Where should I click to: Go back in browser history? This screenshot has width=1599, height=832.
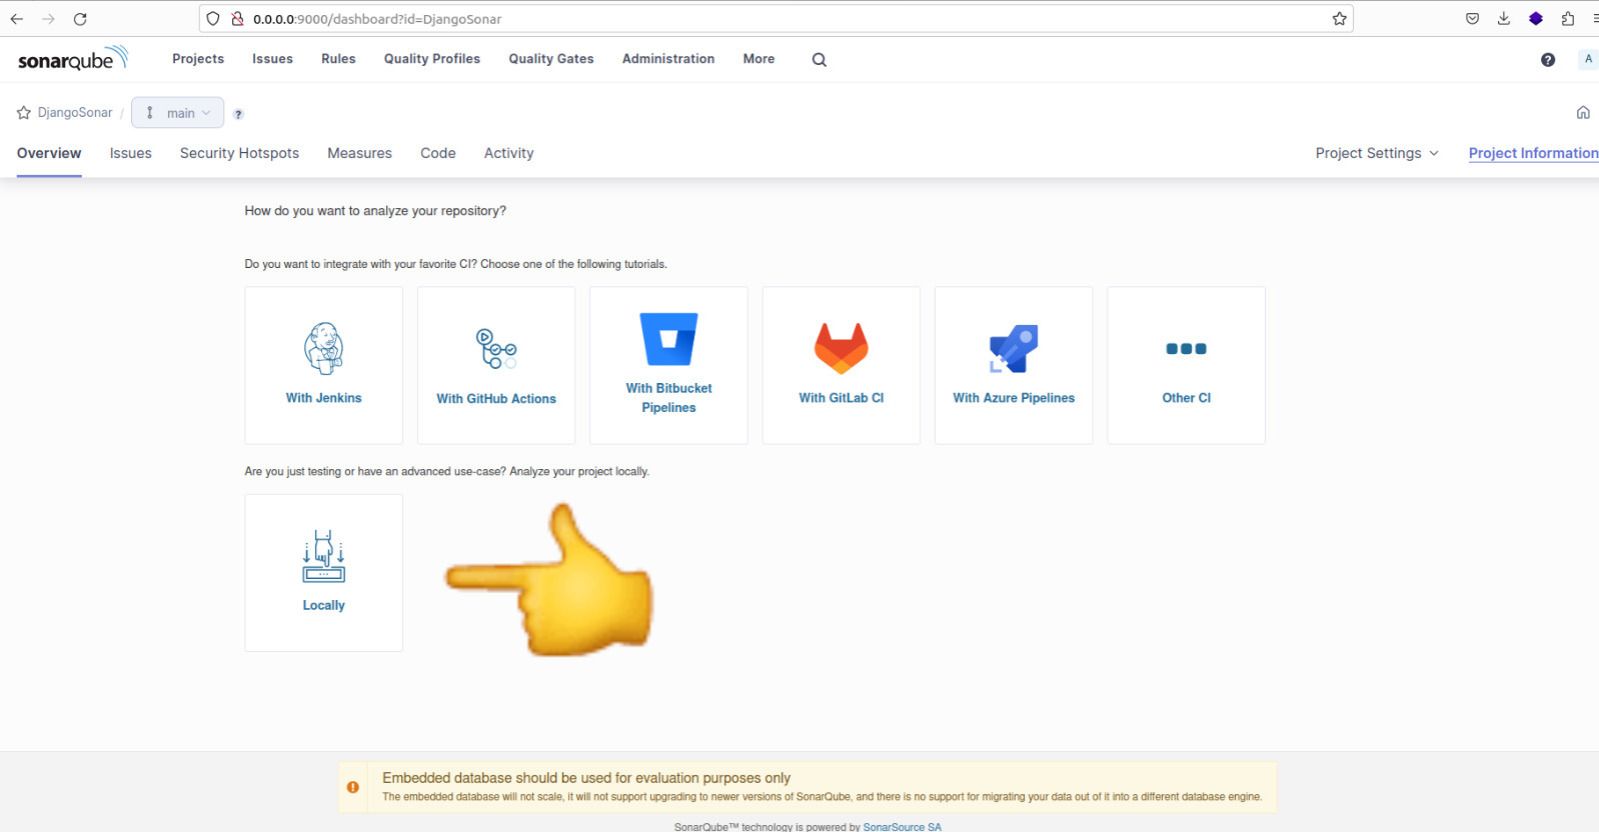coord(17,19)
